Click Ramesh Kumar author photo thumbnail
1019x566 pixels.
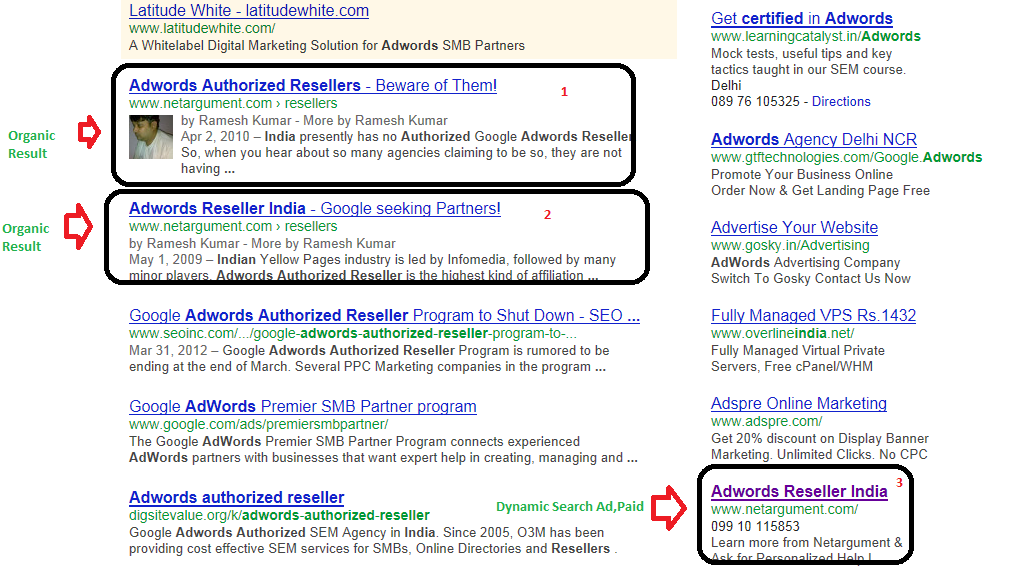(151, 137)
